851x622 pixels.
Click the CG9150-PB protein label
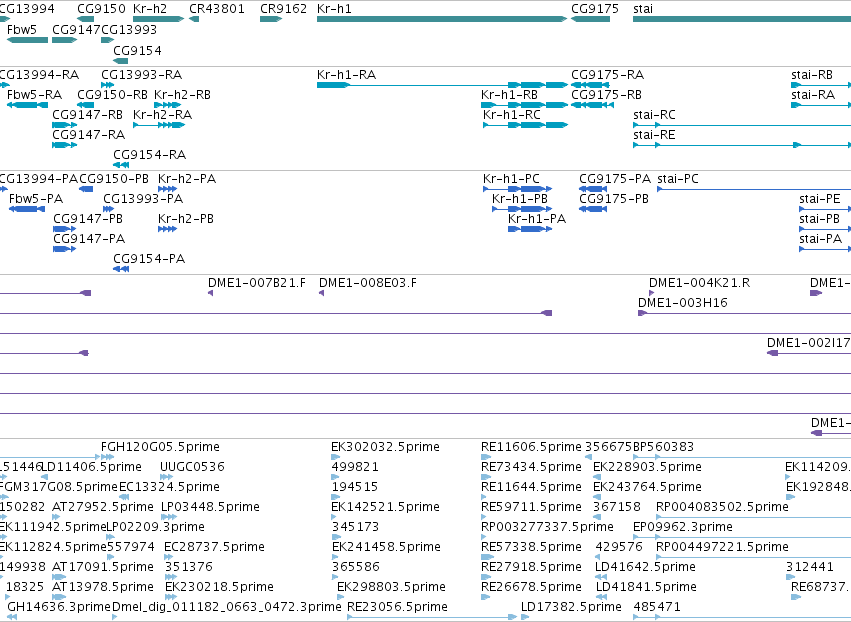pos(114,179)
